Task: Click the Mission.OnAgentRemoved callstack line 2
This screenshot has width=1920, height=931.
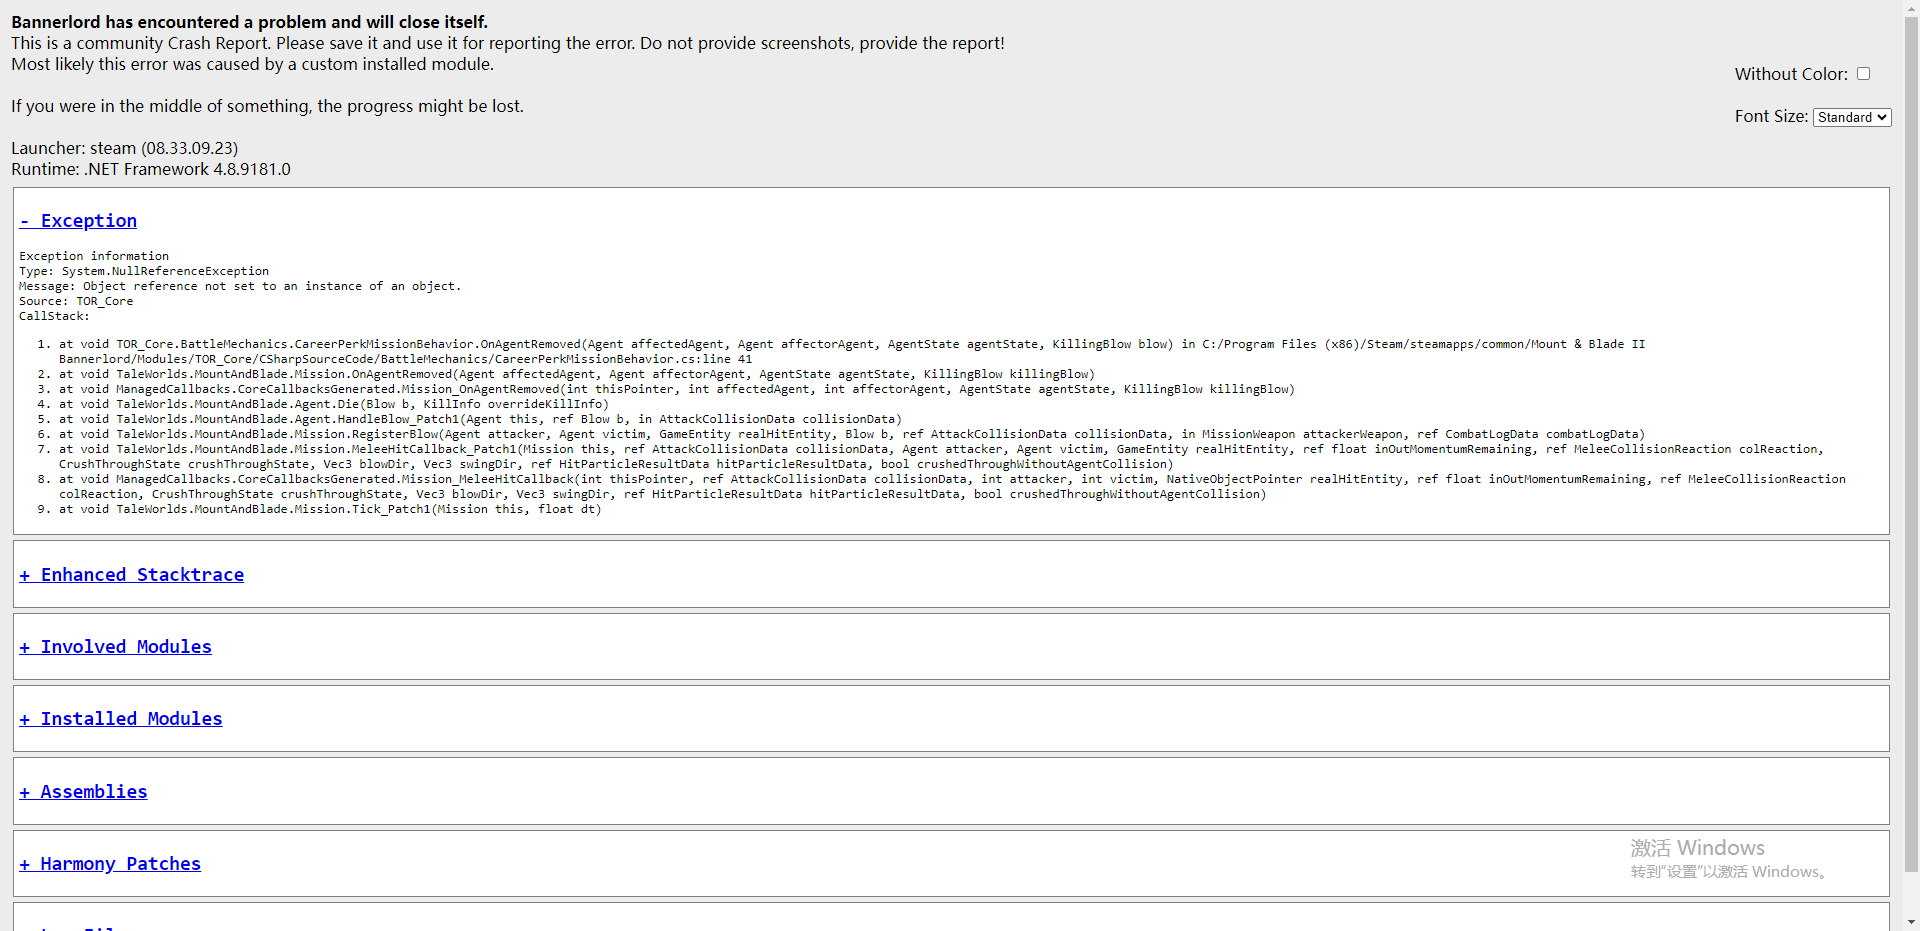Action: click(x=577, y=374)
